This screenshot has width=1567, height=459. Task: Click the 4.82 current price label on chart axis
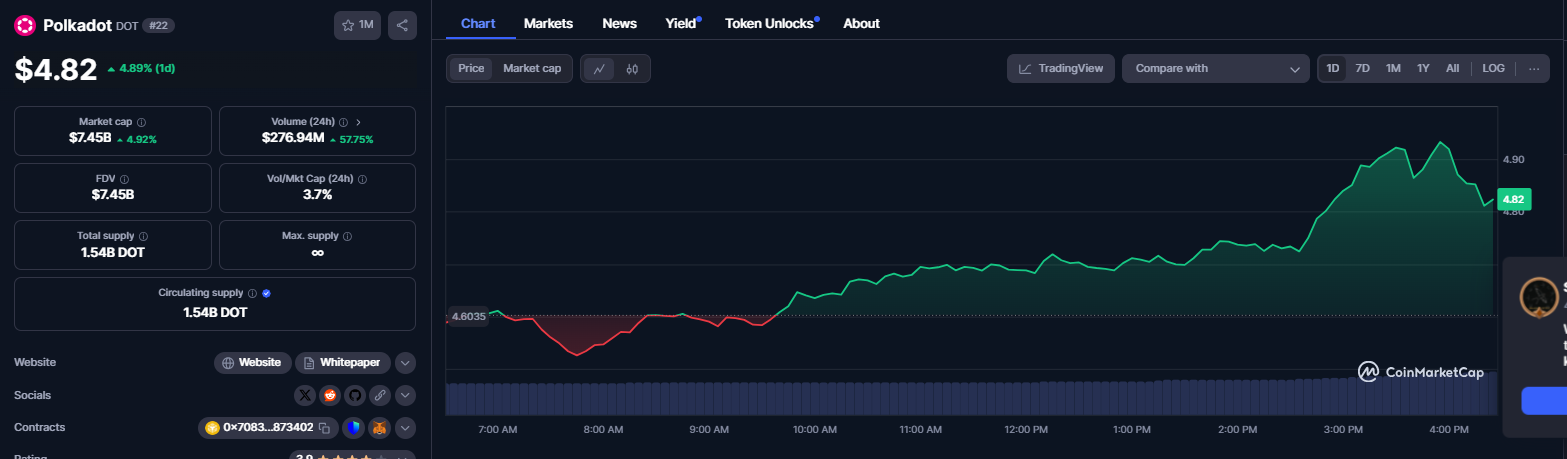[1513, 199]
